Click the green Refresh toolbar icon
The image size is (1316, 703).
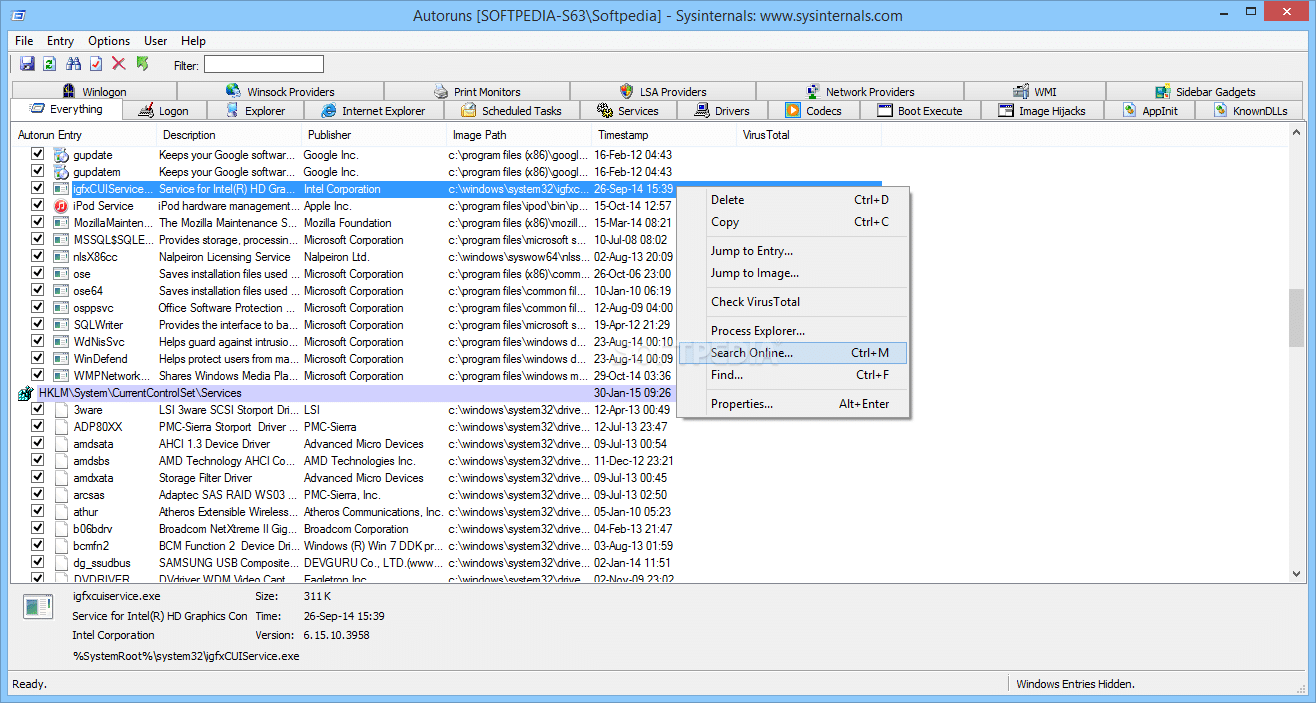[x=49, y=64]
